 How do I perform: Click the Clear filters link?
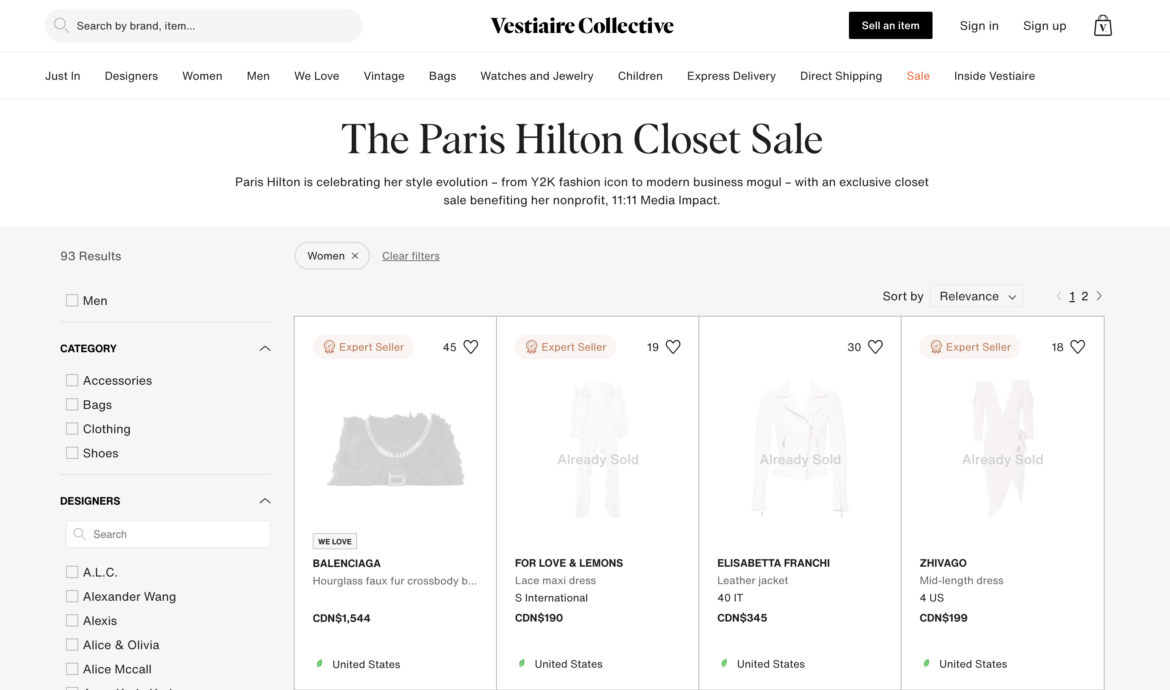click(x=410, y=255)
